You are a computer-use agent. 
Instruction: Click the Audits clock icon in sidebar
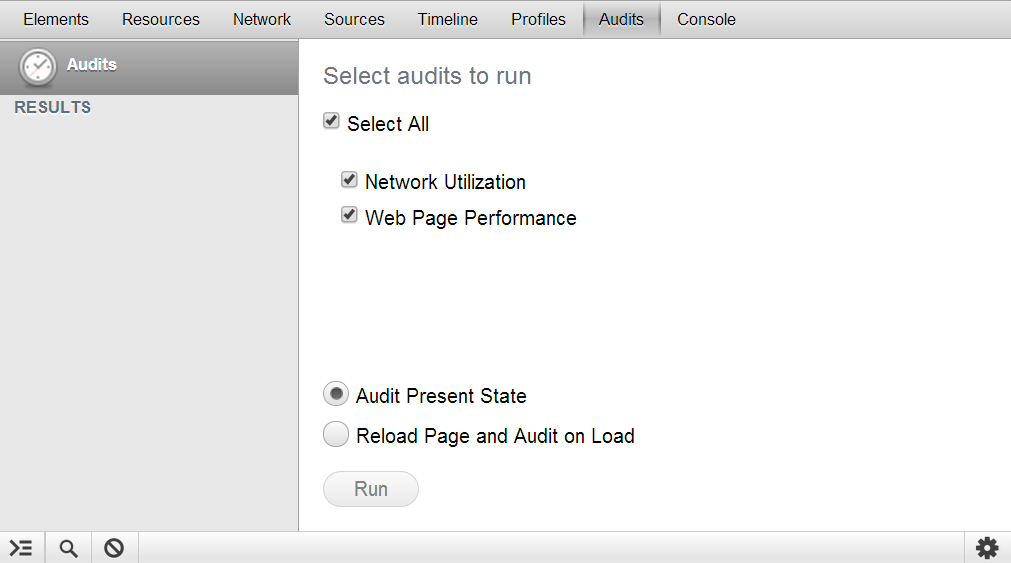click(38, 67)
